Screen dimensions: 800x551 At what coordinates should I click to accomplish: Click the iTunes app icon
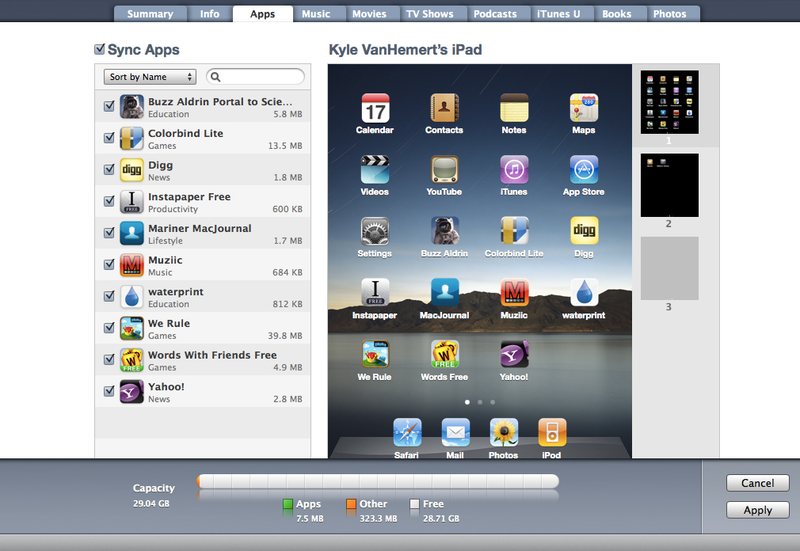pos(514,169)
